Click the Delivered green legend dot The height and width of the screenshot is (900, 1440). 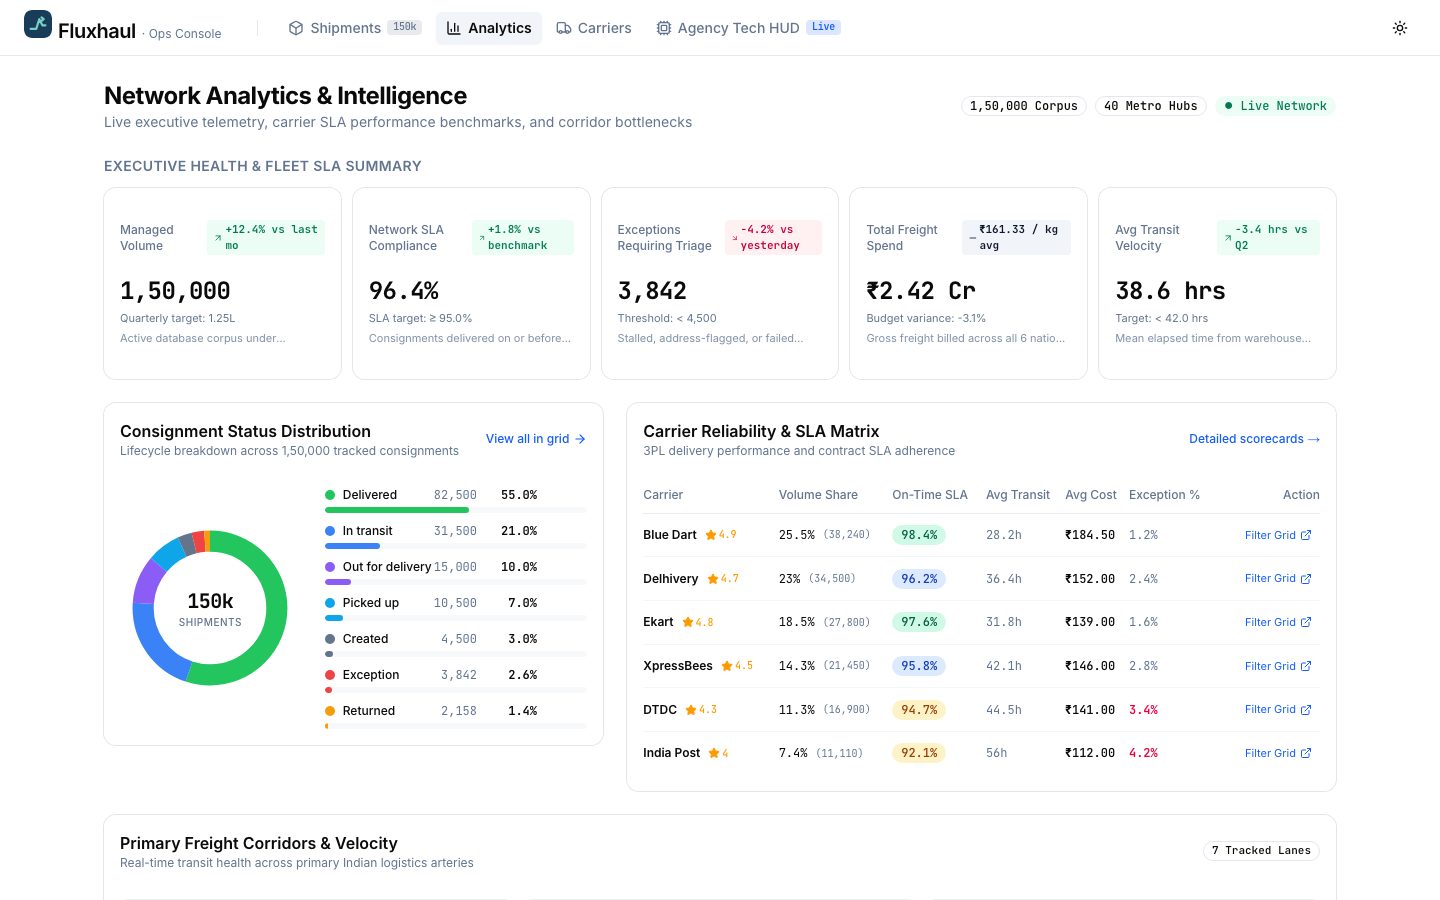[x=330, y=495]
